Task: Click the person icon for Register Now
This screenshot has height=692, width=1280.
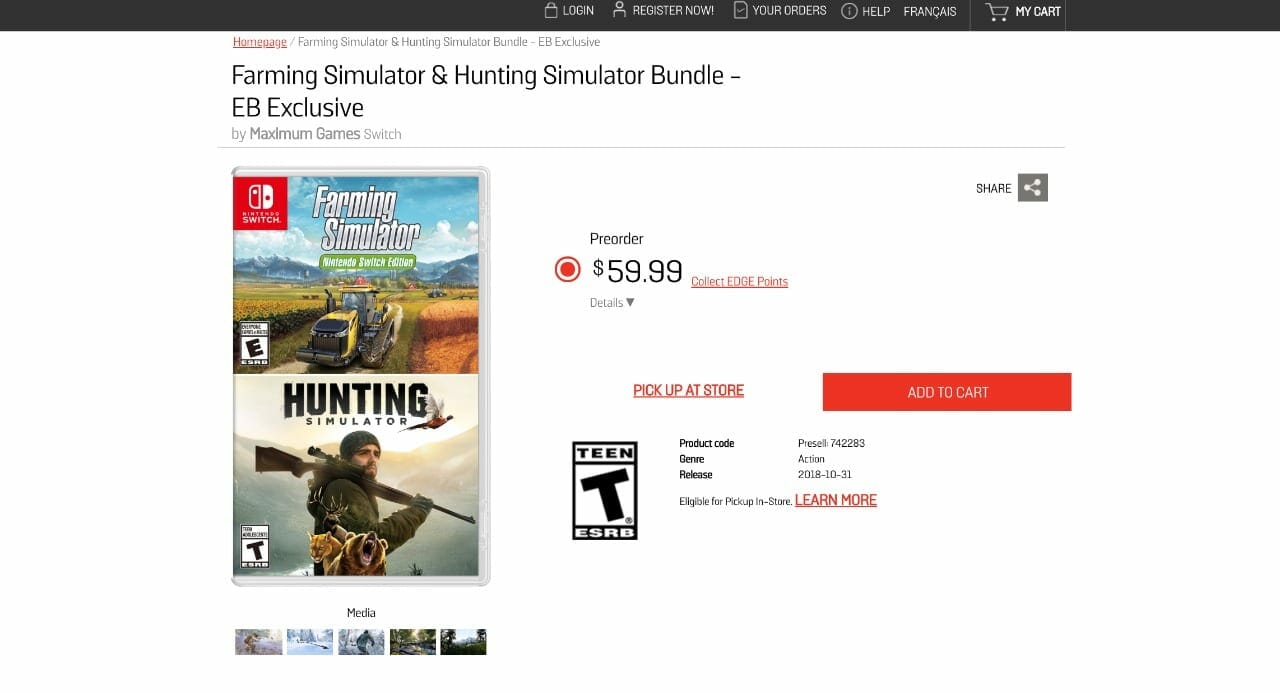Action: [x=619, y=10]
